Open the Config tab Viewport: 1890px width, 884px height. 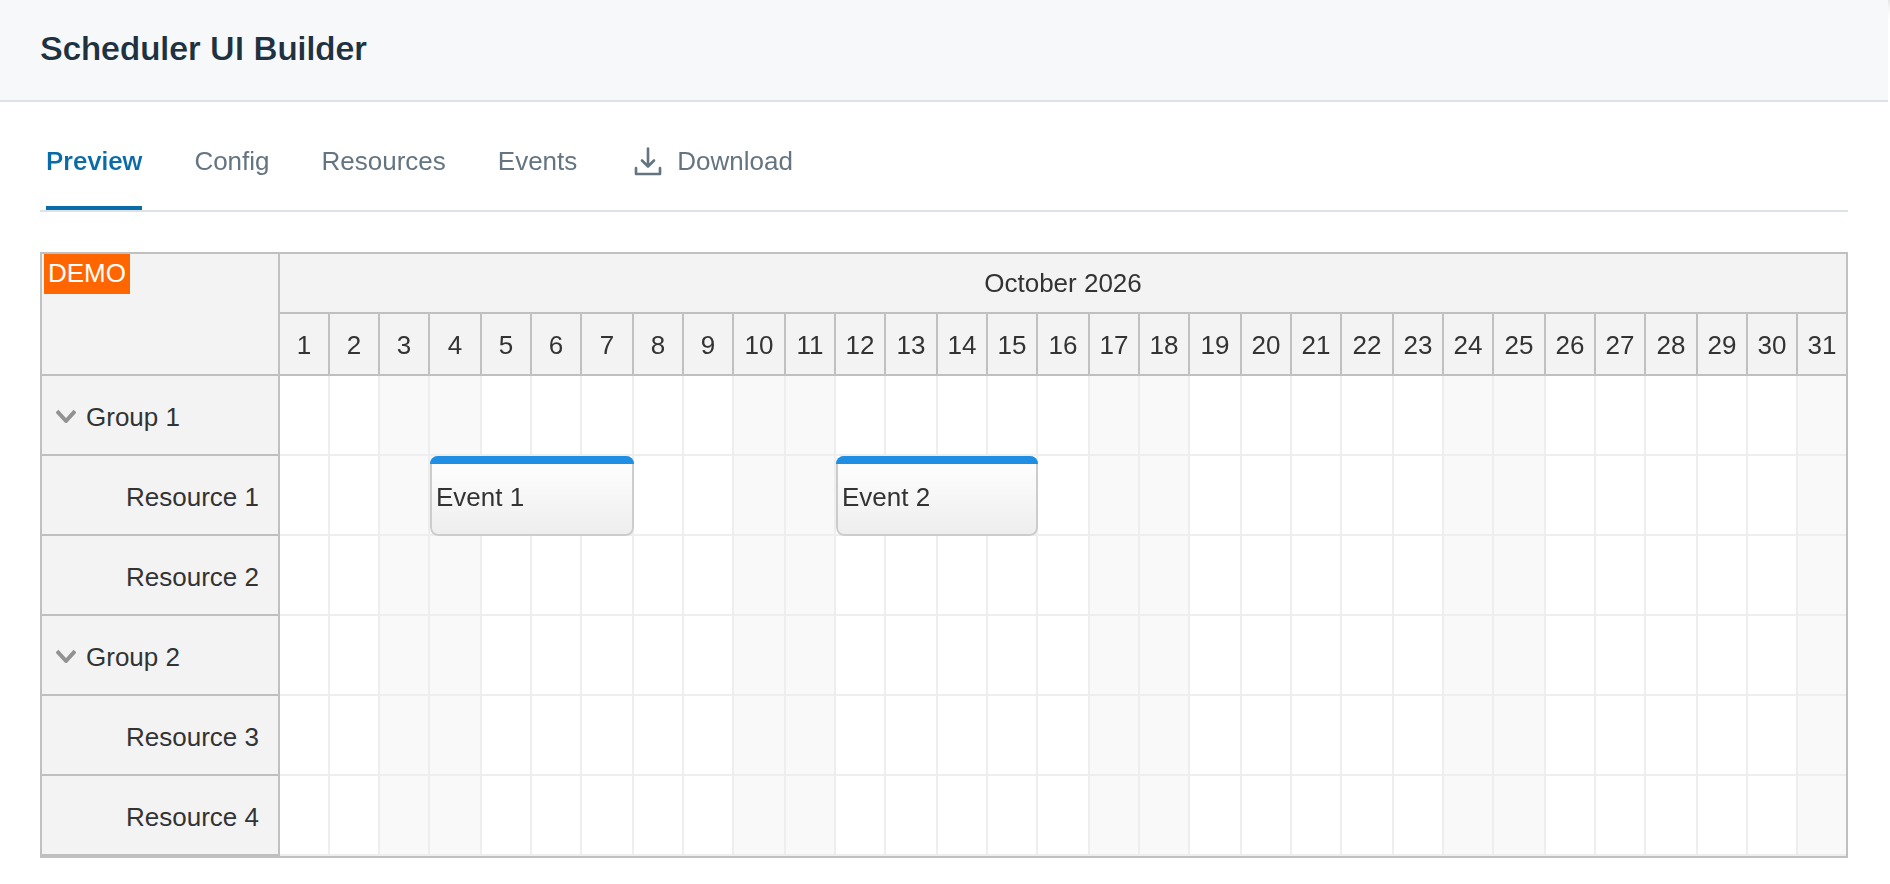click(x=232, y=161)
